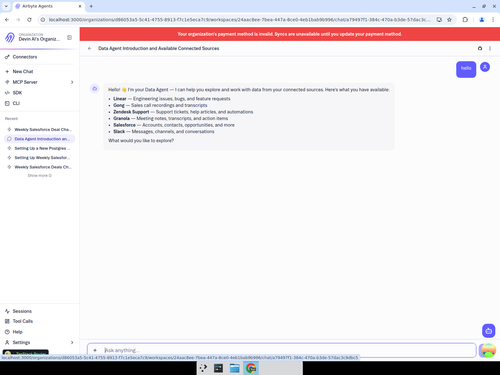Select the Airbyte Agents browser tab
This screenshot has width=500, height=375.
(48, 6)
